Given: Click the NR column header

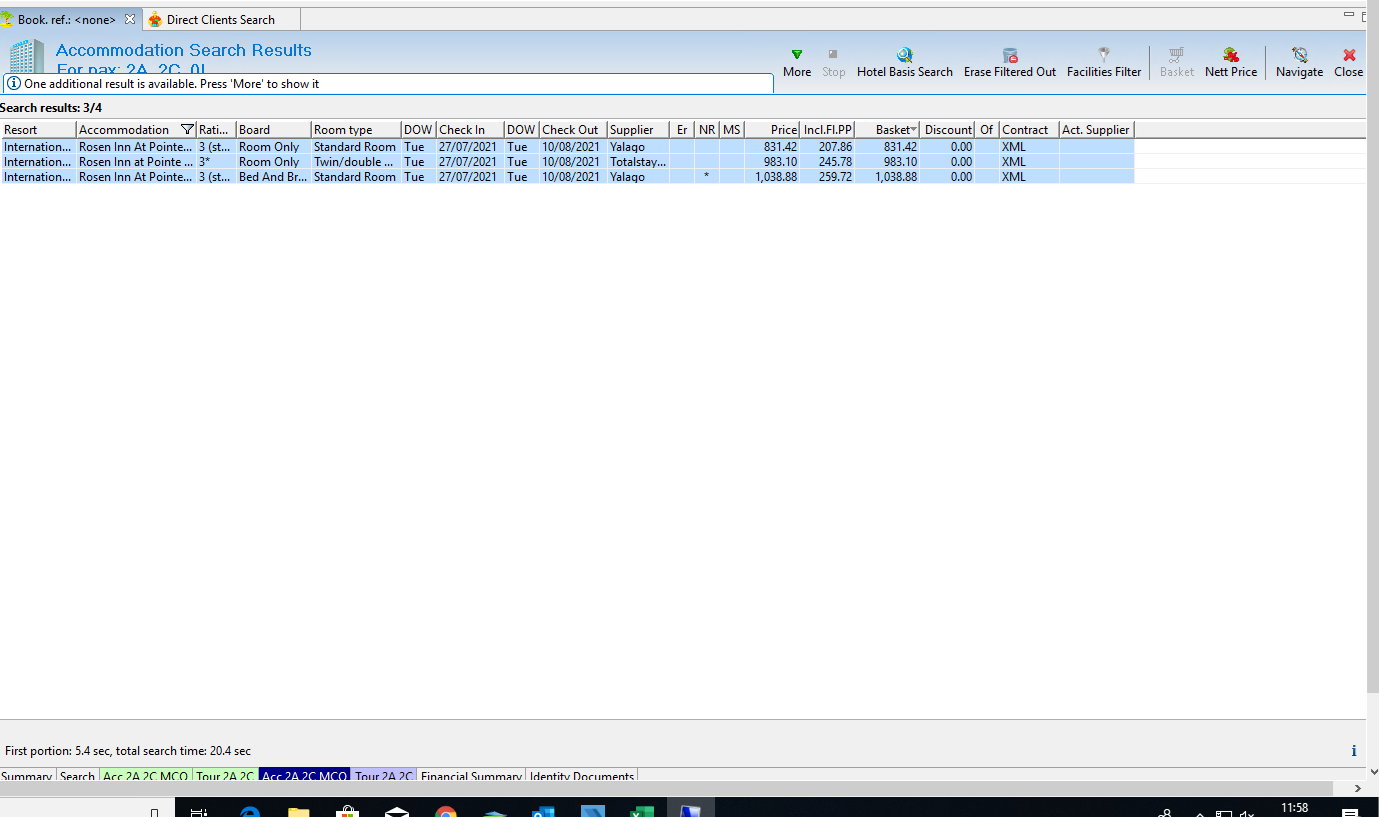Looking at the screenshot, I should (x=707, y=130).
